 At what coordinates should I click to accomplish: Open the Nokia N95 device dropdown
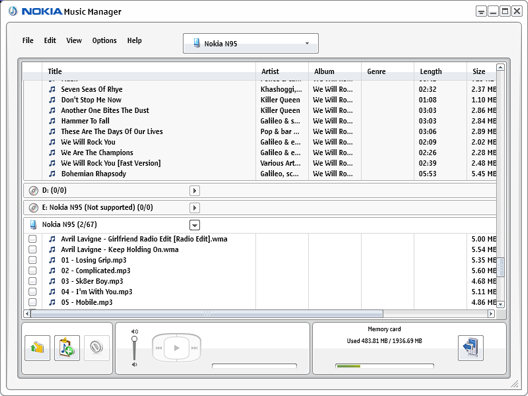pyautogui.click(x=251, y=43)
